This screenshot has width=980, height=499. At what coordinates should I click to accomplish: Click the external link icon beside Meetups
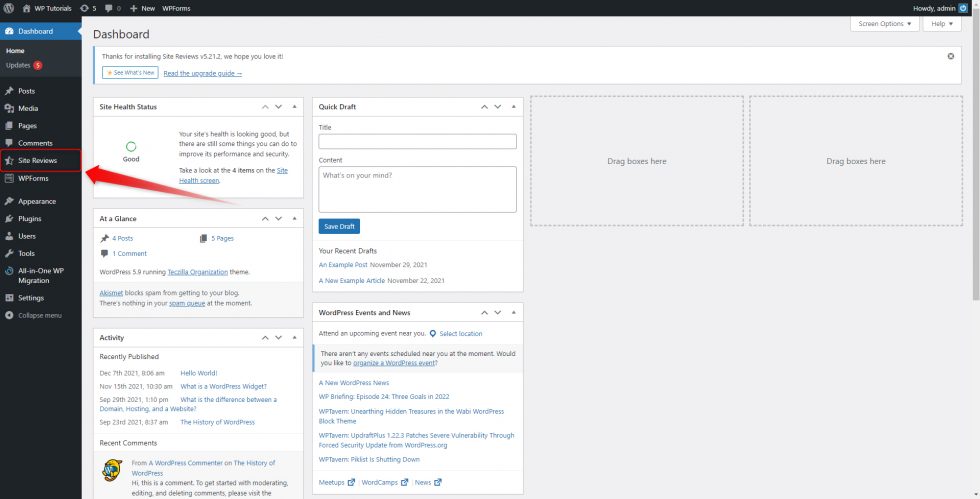pyautogui.click(x=351, y=482)
